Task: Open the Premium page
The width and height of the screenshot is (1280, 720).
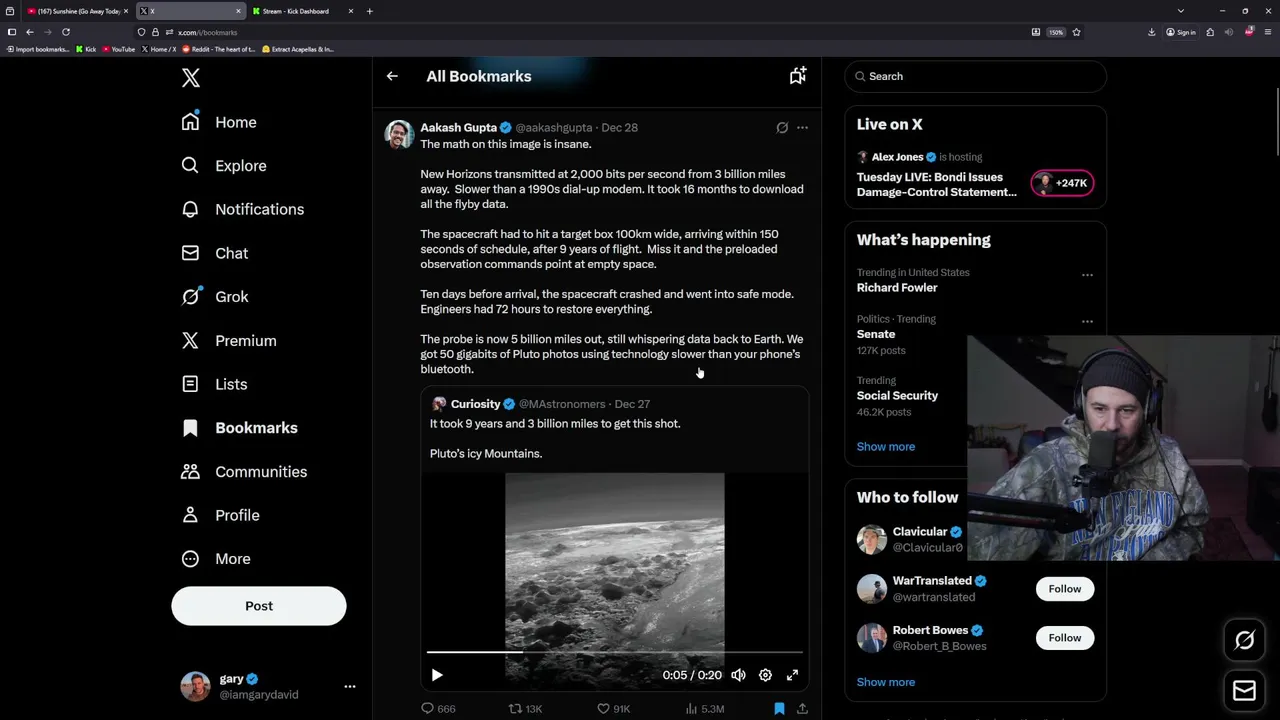Action: point(229,341)
